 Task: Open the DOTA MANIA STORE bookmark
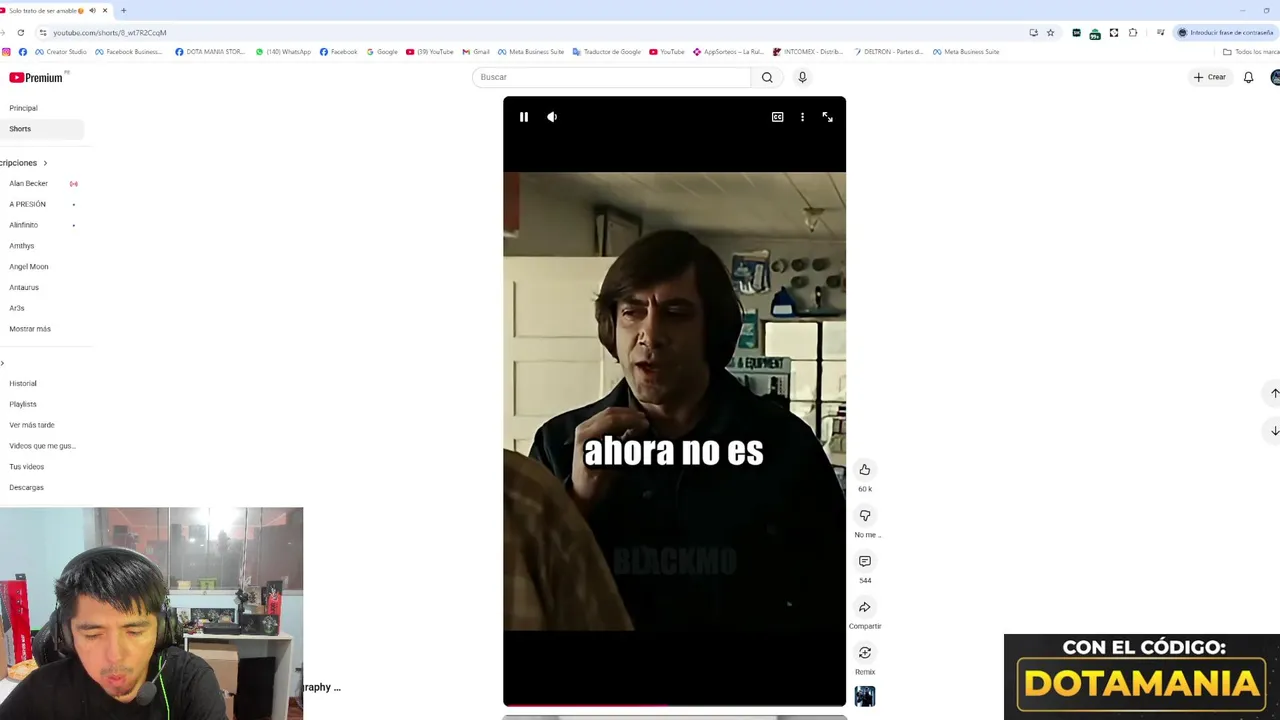click(209, 52)
